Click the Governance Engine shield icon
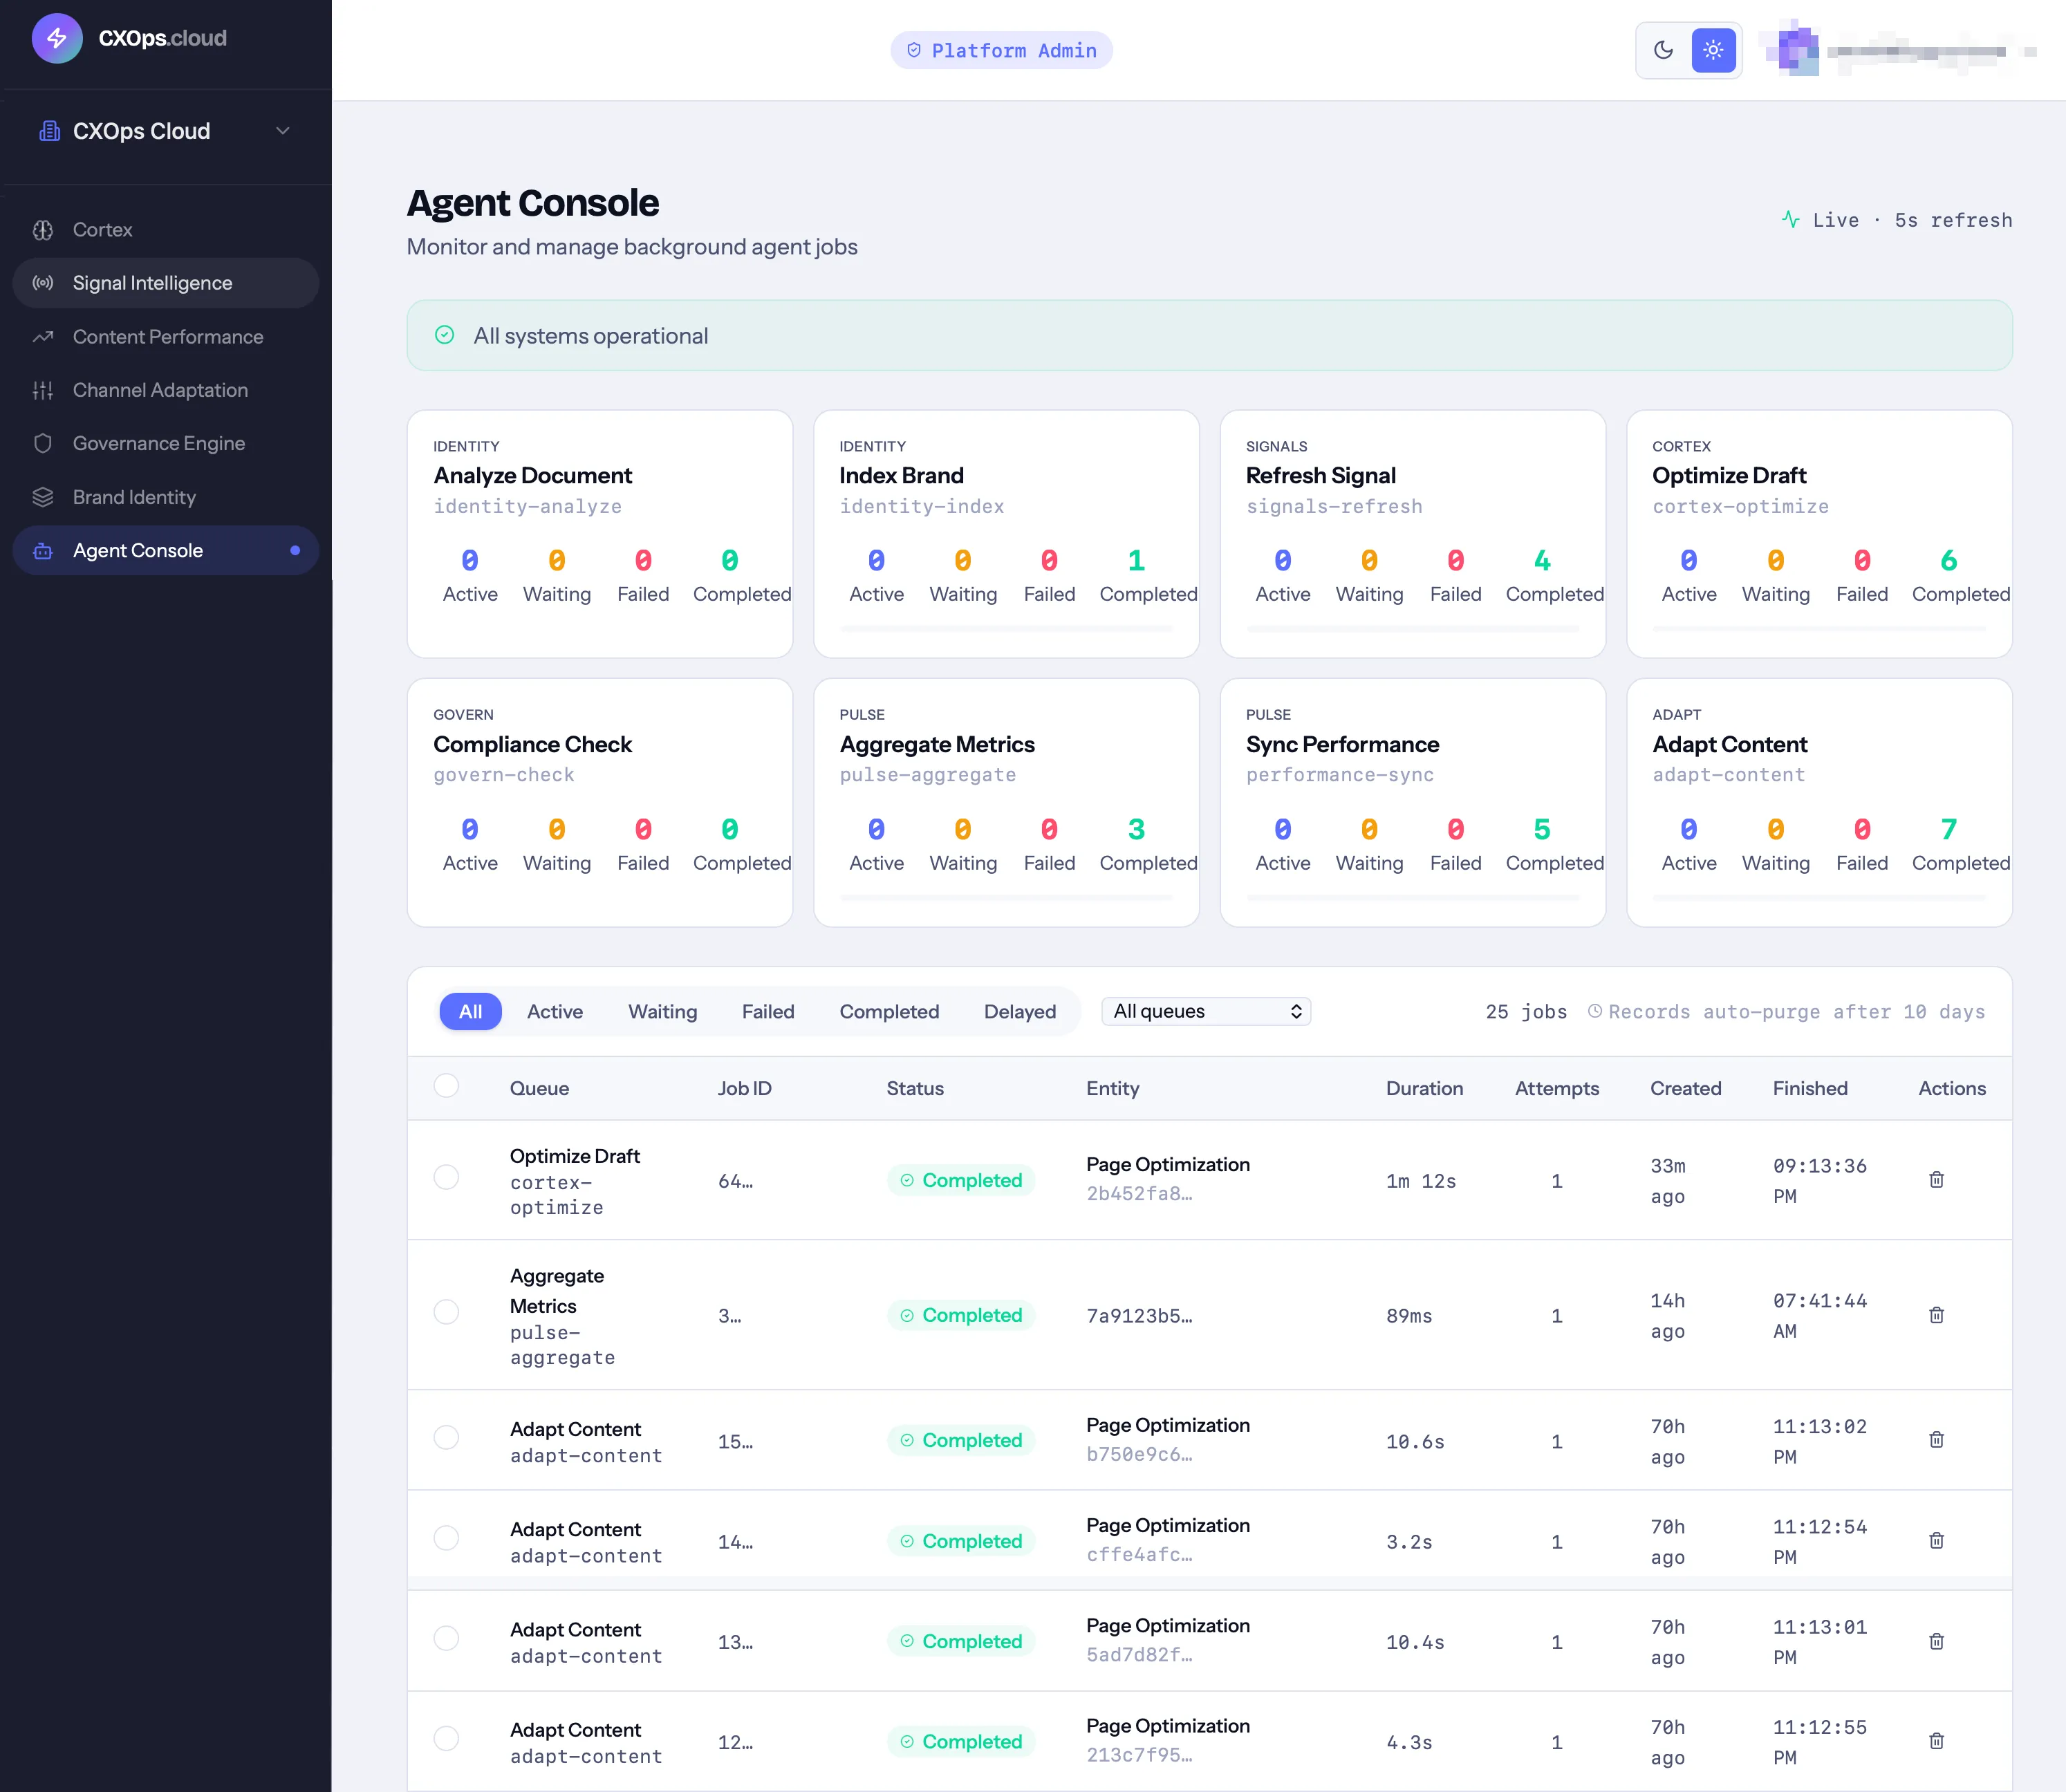The width and height of the screenshot is (2066, 1792). 43,443
